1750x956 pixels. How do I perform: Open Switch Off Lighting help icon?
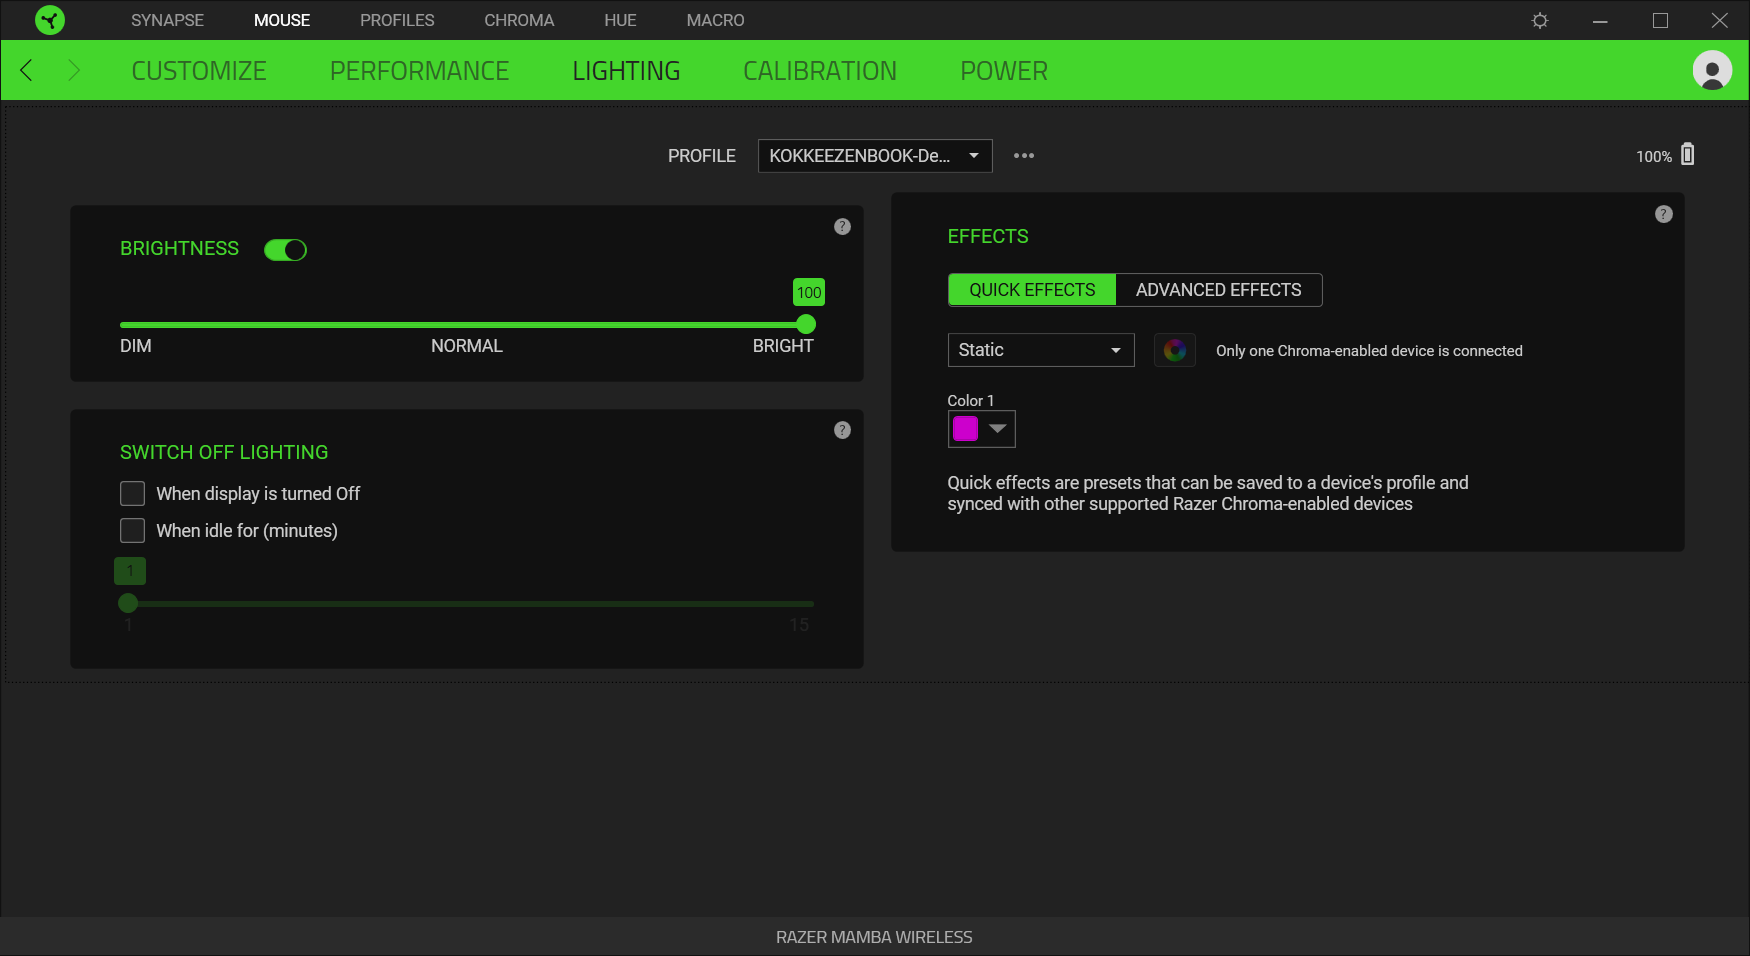tap(842, 430)
